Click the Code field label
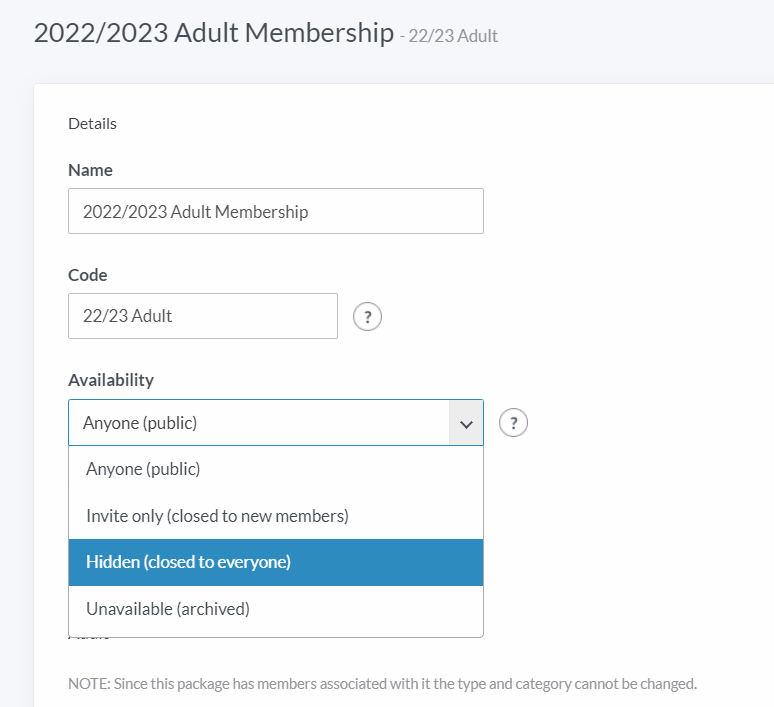 [87, 275]
